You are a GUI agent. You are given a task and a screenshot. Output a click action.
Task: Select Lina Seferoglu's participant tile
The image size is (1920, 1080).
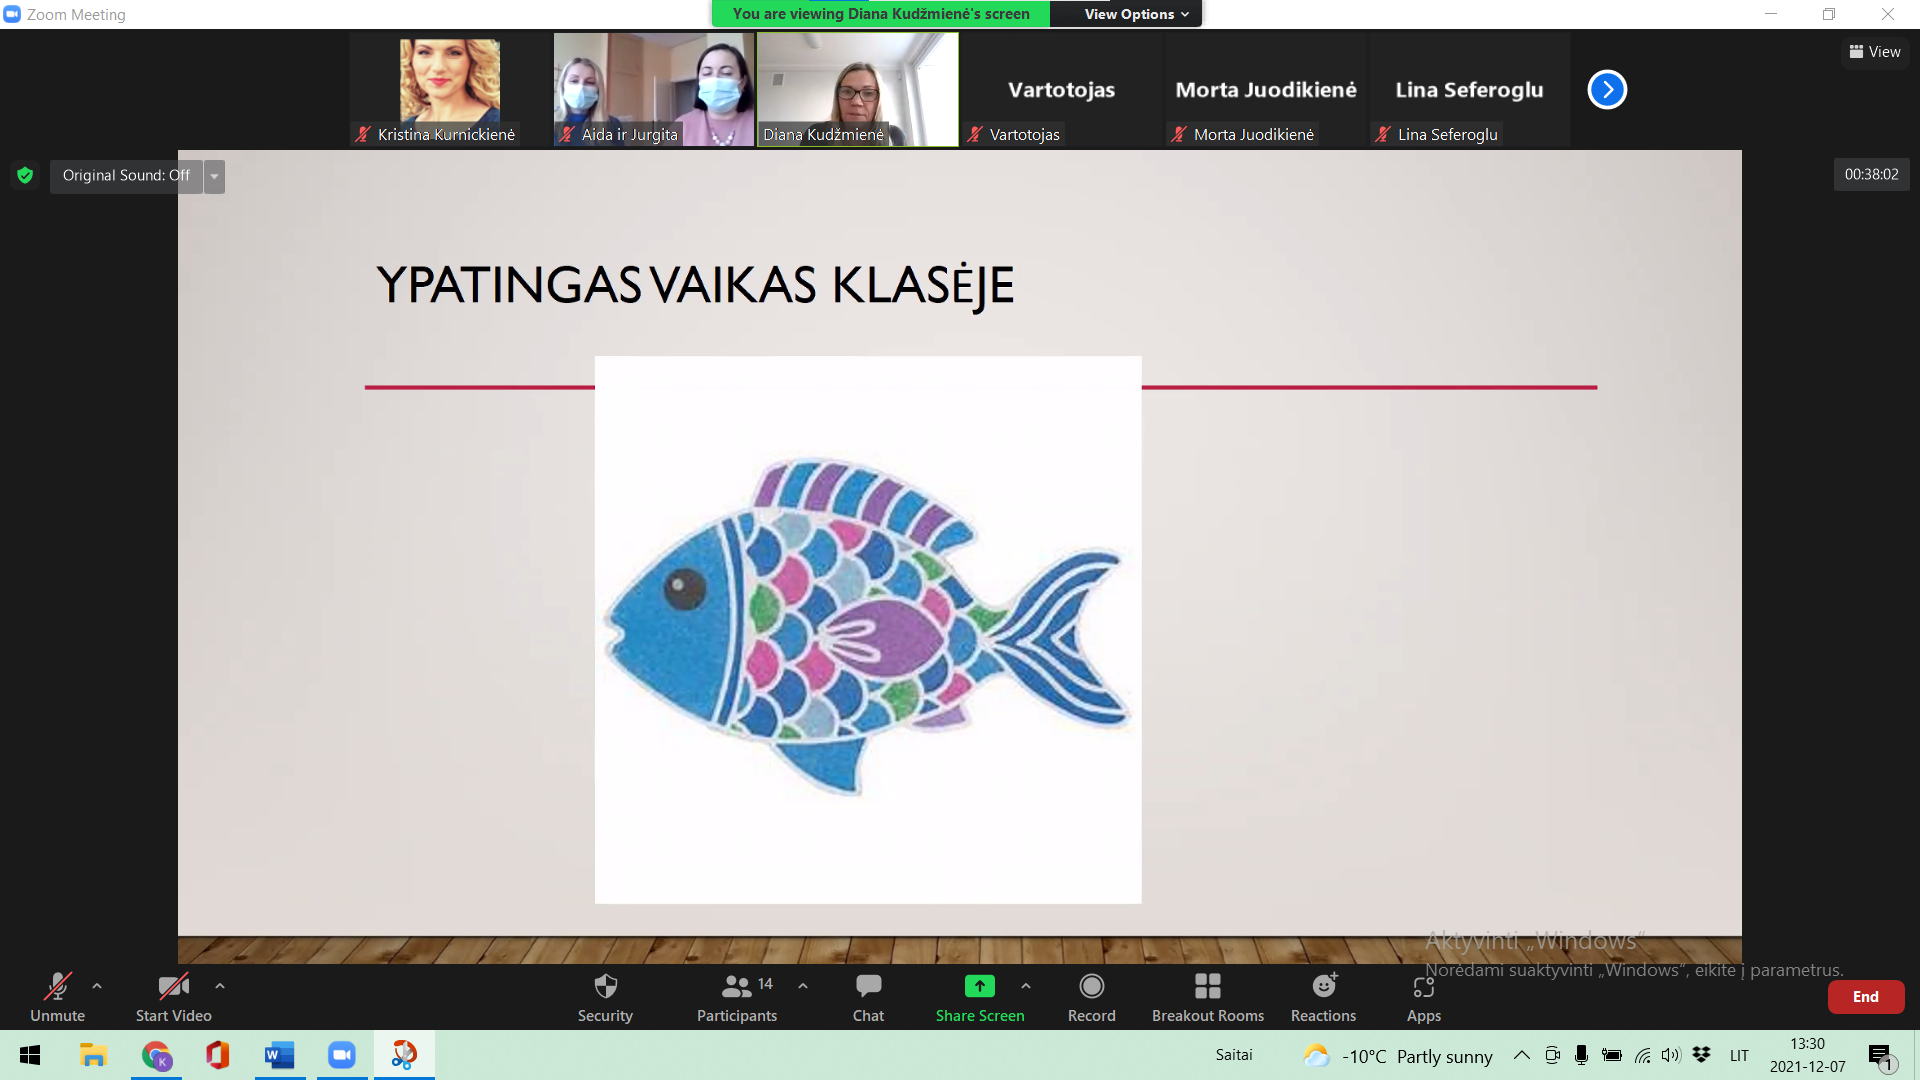[x=1470, y=90]
